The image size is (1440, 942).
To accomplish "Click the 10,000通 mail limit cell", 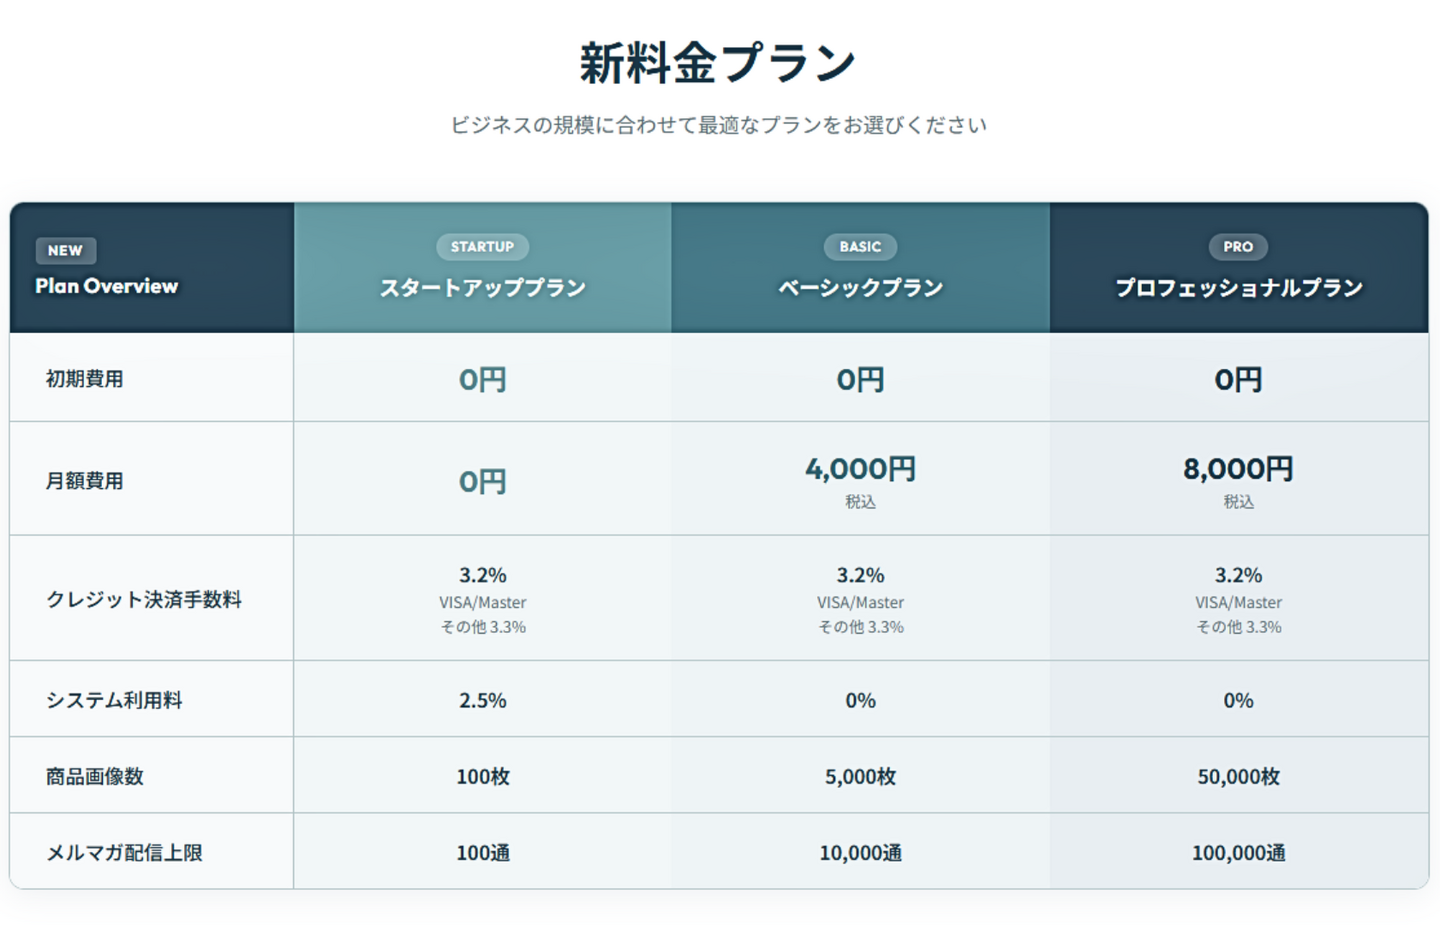I will tap(860, 853).
